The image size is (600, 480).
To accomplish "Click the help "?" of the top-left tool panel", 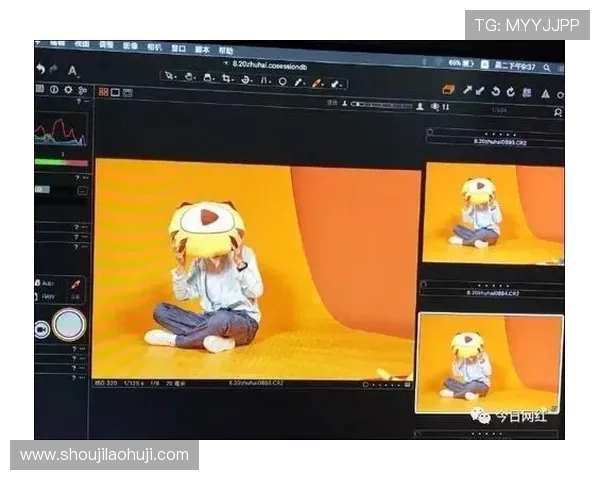I will 78,101.
